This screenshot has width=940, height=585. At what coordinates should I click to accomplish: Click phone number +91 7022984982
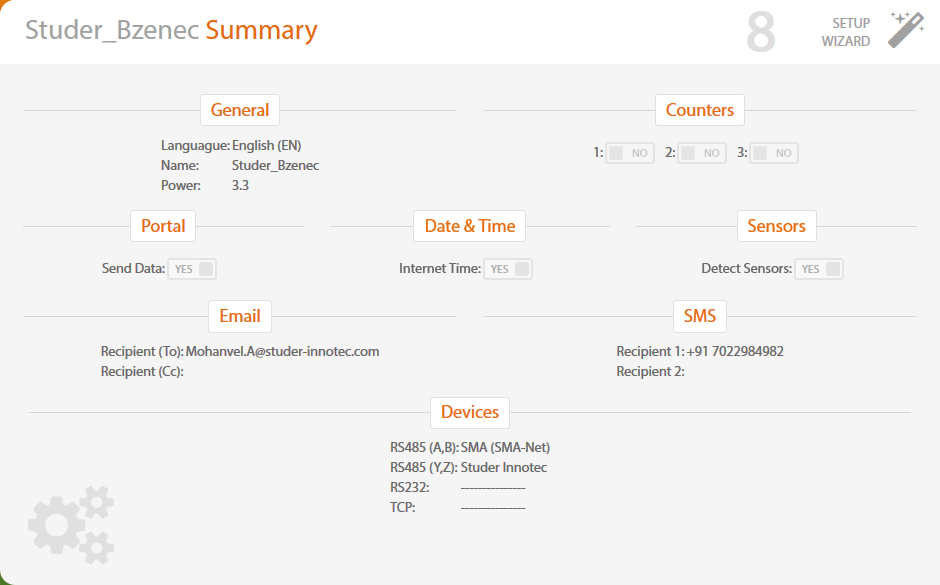tap(735, 352)
